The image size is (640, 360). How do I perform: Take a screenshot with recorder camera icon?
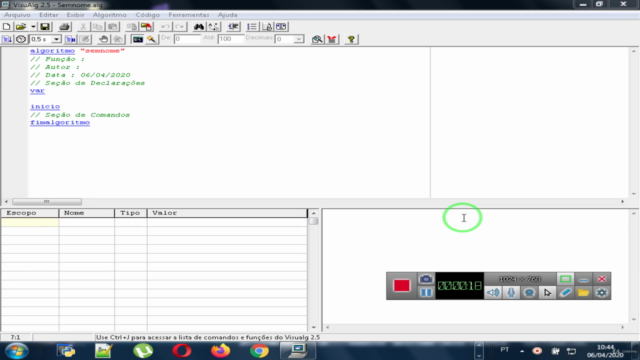click(x=426, y=279)
